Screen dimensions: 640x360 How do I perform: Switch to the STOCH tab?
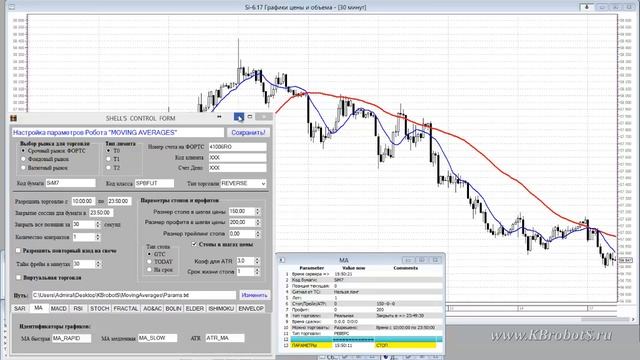(x=100, y=309)
